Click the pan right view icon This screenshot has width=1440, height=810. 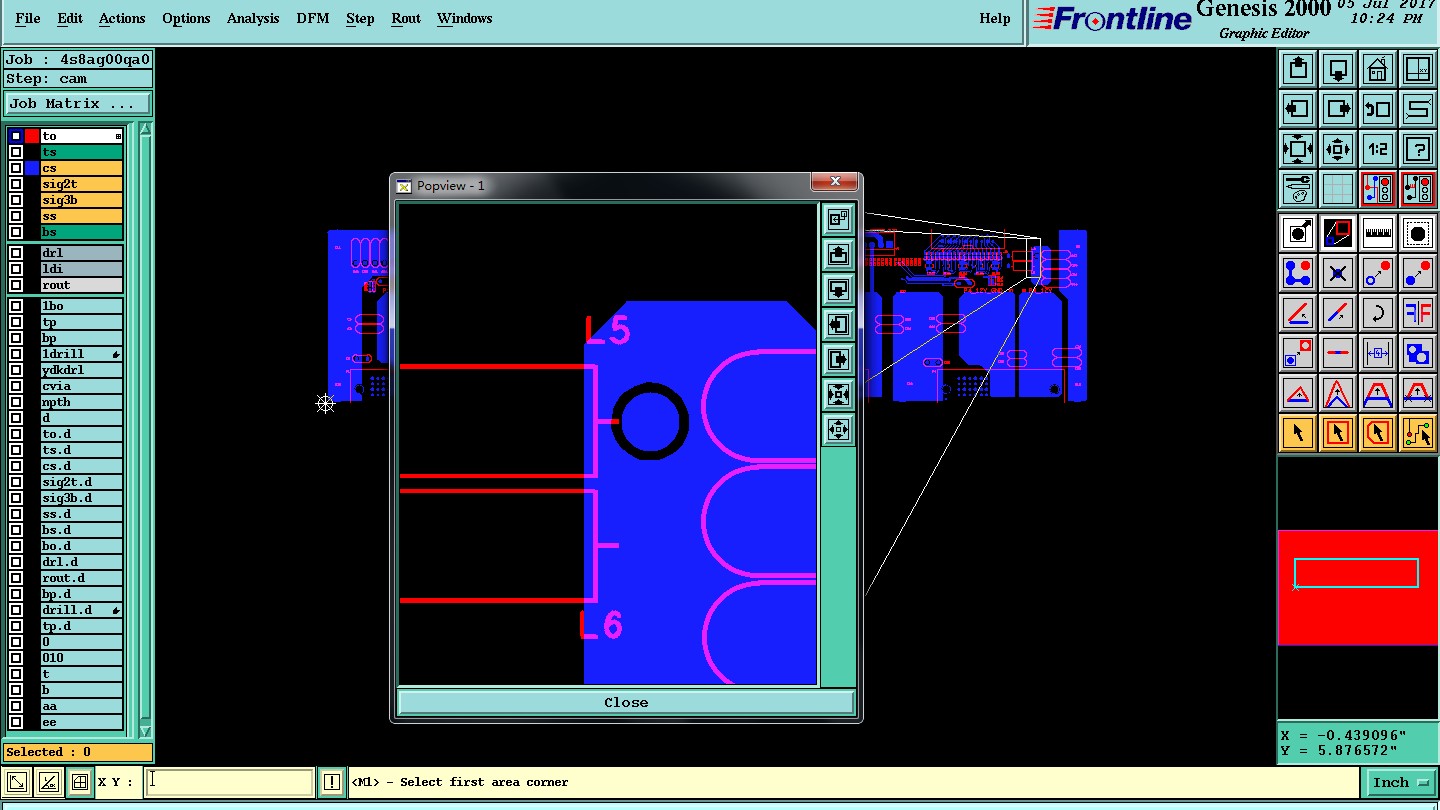click(1338, 109)
